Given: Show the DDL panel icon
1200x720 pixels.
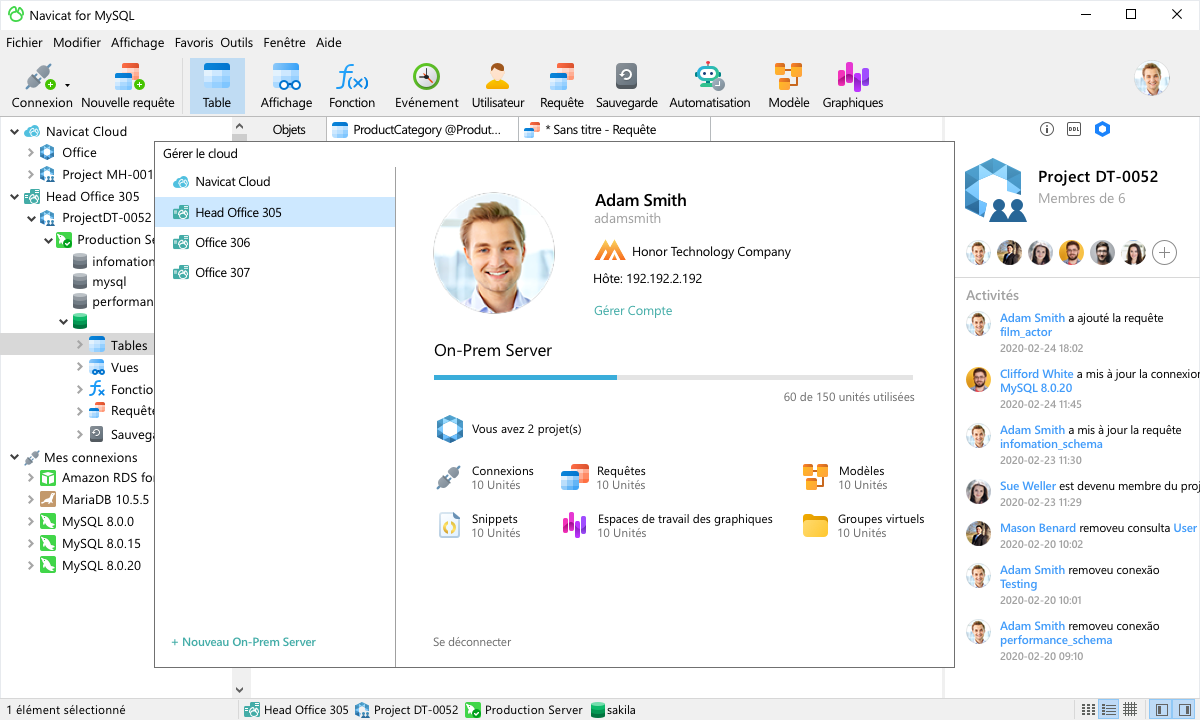Looking at the screenshot, I should point(1074,129).
